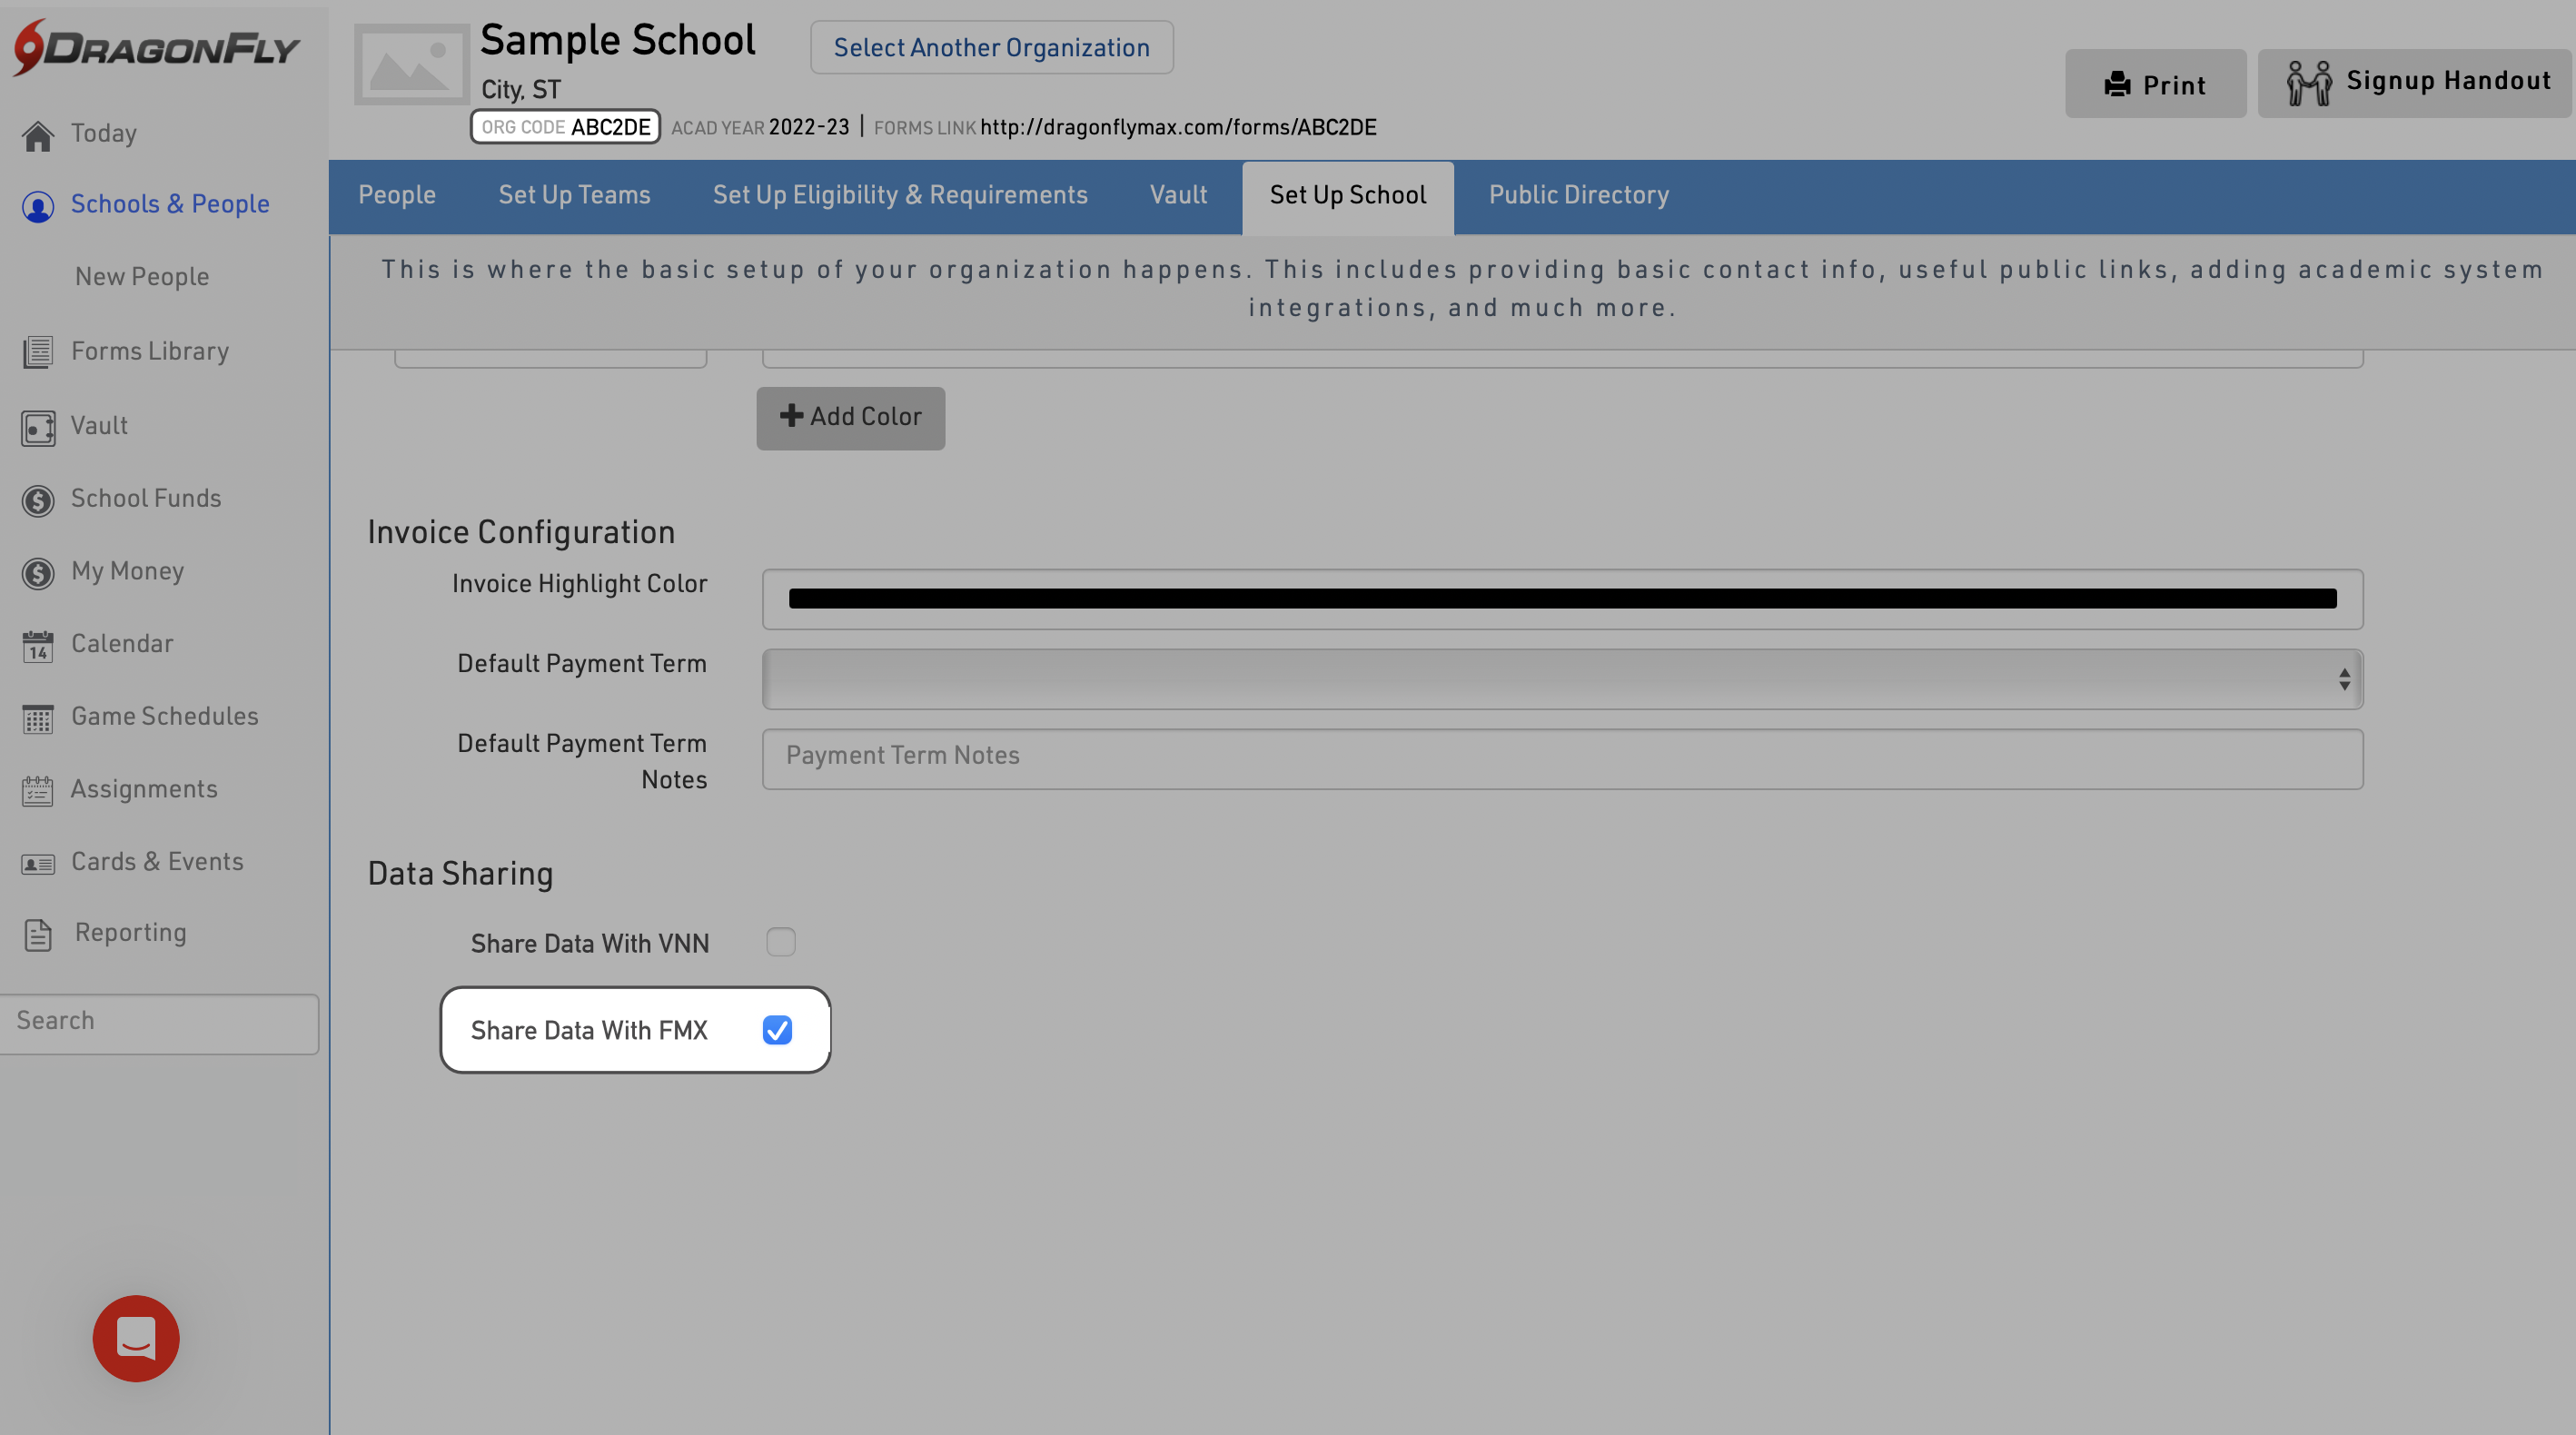Click the Reporting page icon
The height and width of the screenshot is (1435, 2576).
point(38,935)
